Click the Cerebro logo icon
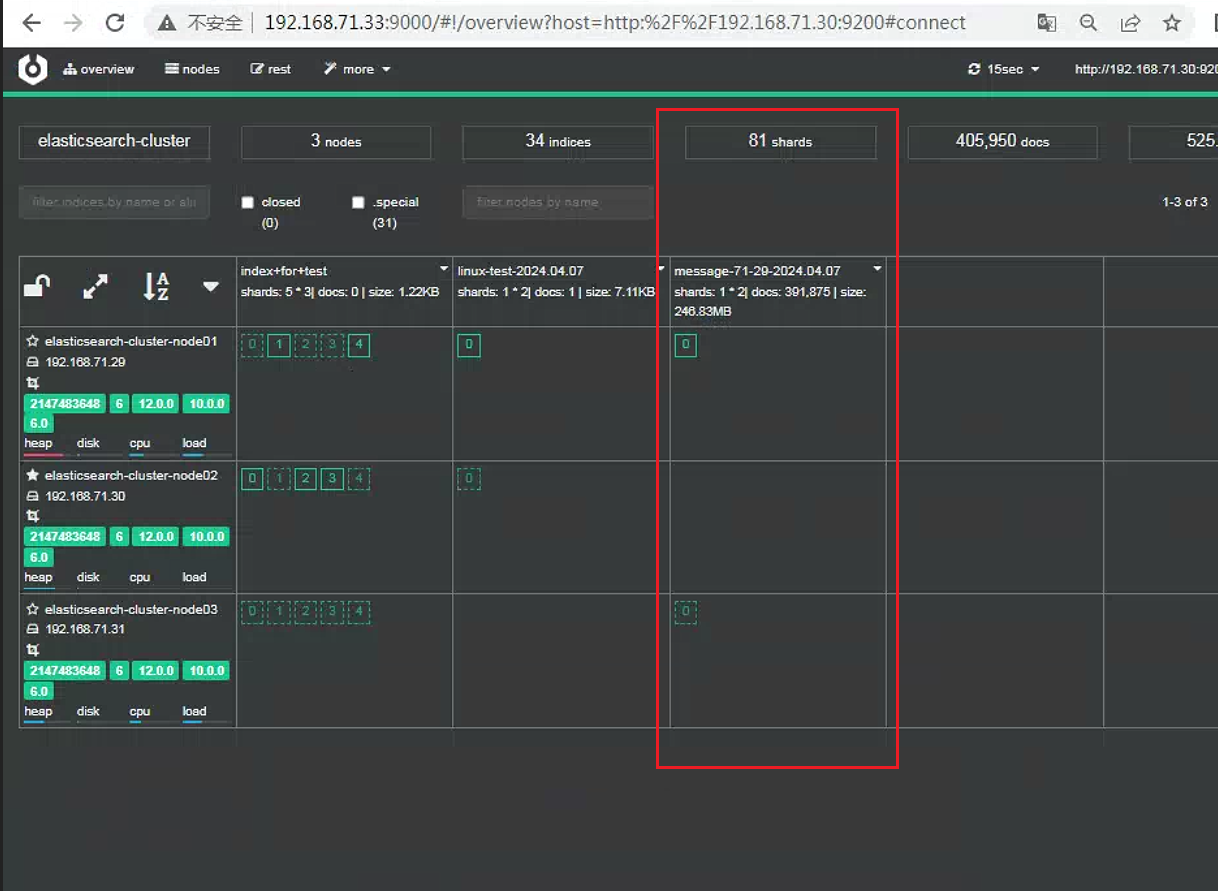Screen dimensions: 1218x891 pyautogui.click(x=33, y=69)
